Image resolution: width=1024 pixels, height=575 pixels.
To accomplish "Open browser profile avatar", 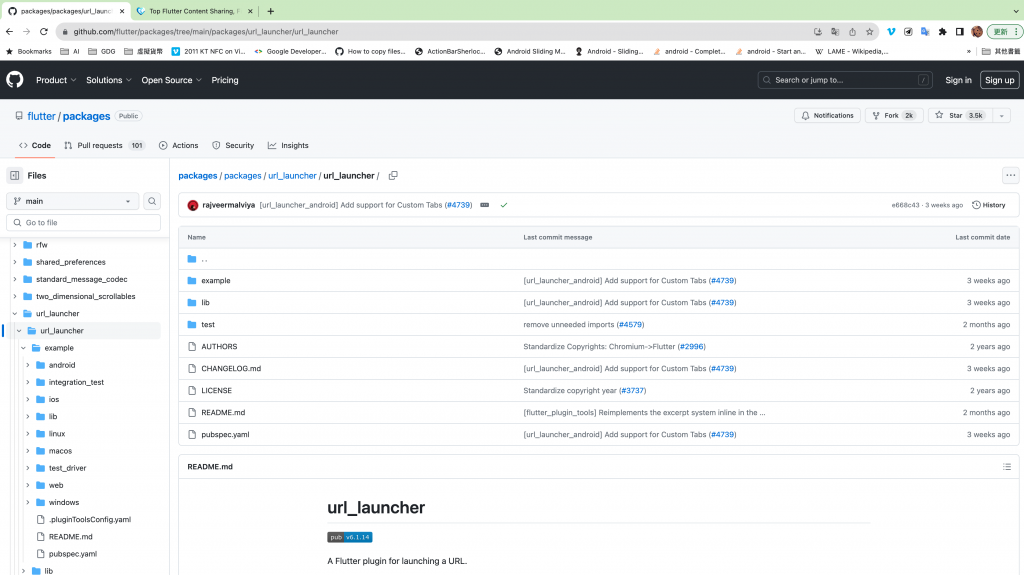I will (977, 31).
